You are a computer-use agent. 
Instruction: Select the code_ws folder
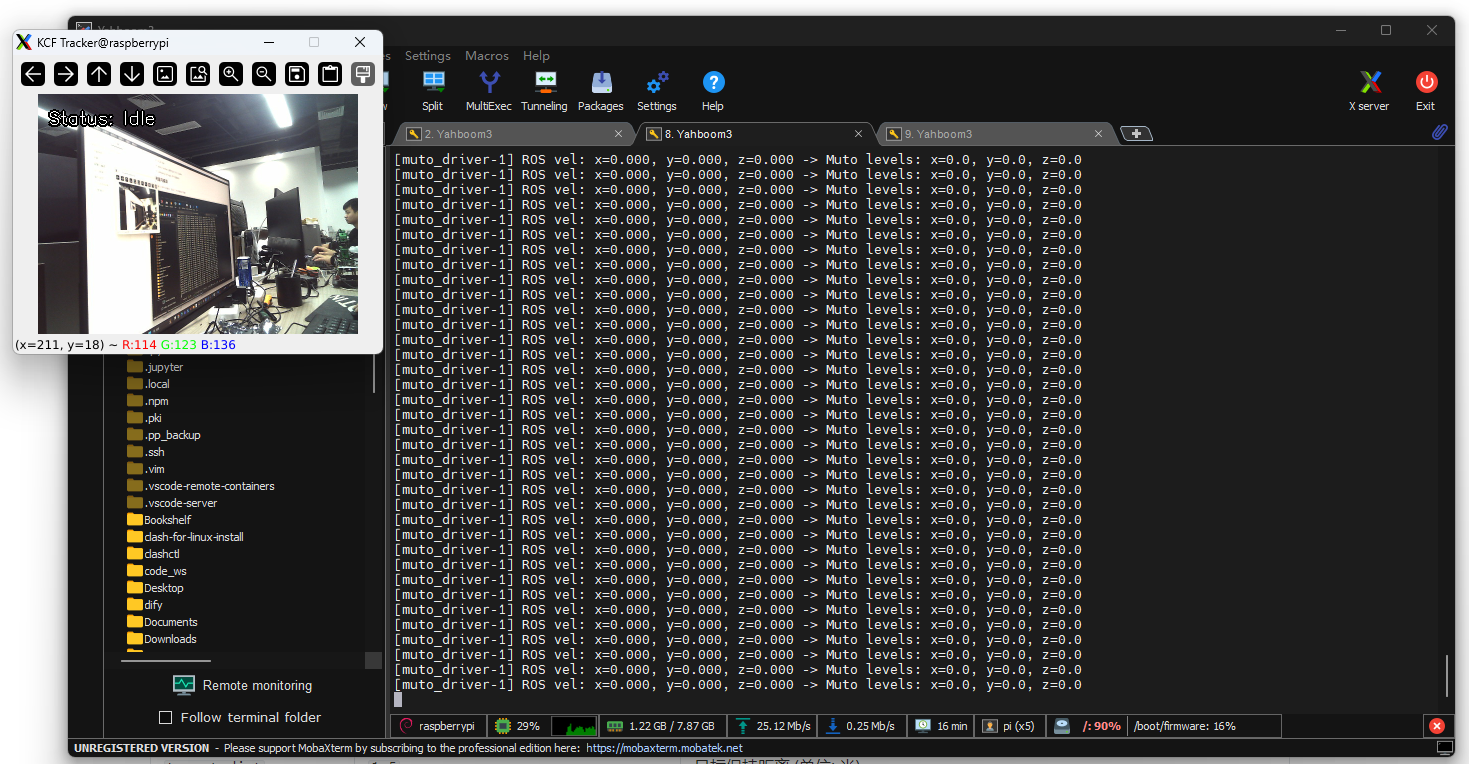[157, 571]
